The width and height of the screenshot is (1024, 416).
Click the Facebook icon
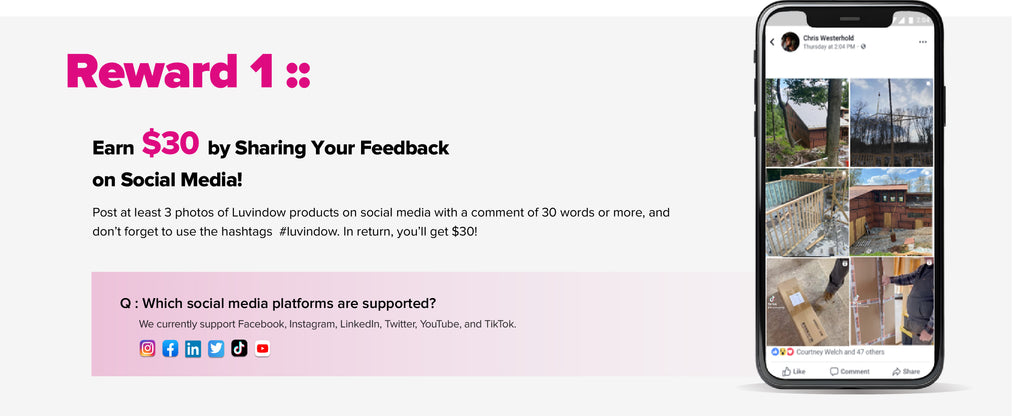pos(171,349)
